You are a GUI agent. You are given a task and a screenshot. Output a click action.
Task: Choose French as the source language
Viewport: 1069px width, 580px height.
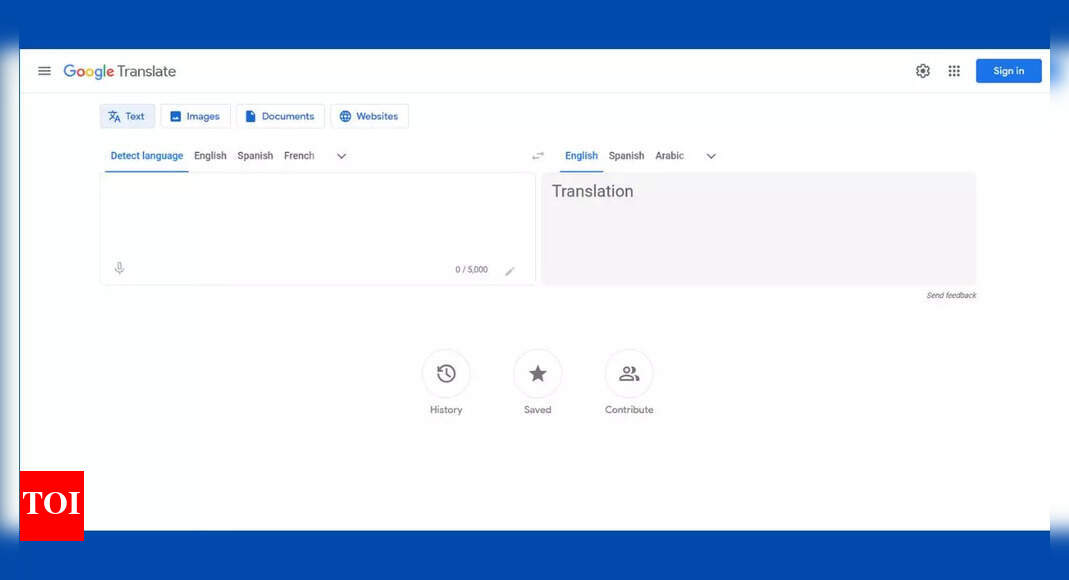299,156
